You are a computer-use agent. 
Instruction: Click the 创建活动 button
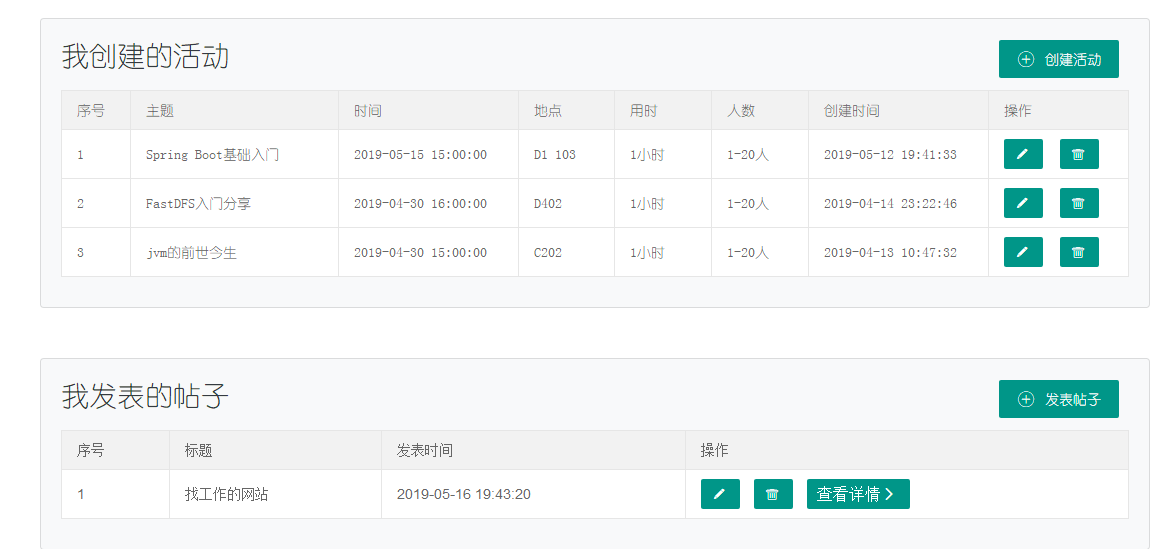1058,59
